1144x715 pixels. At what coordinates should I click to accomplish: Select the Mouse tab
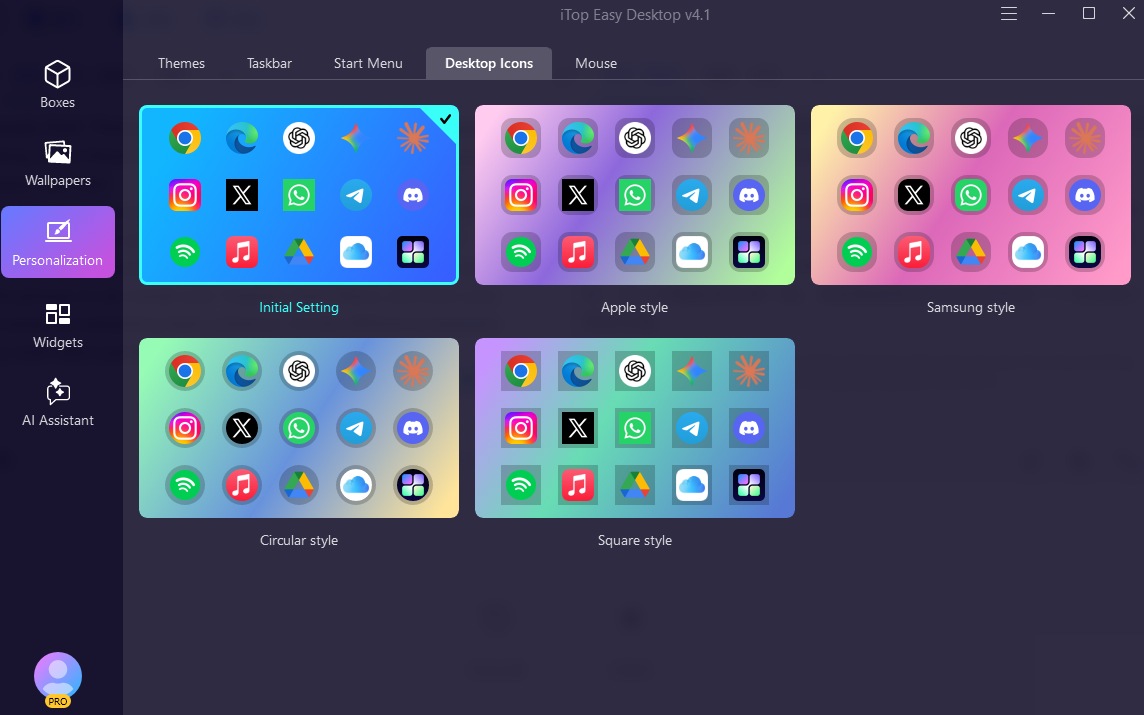point(596,63)
